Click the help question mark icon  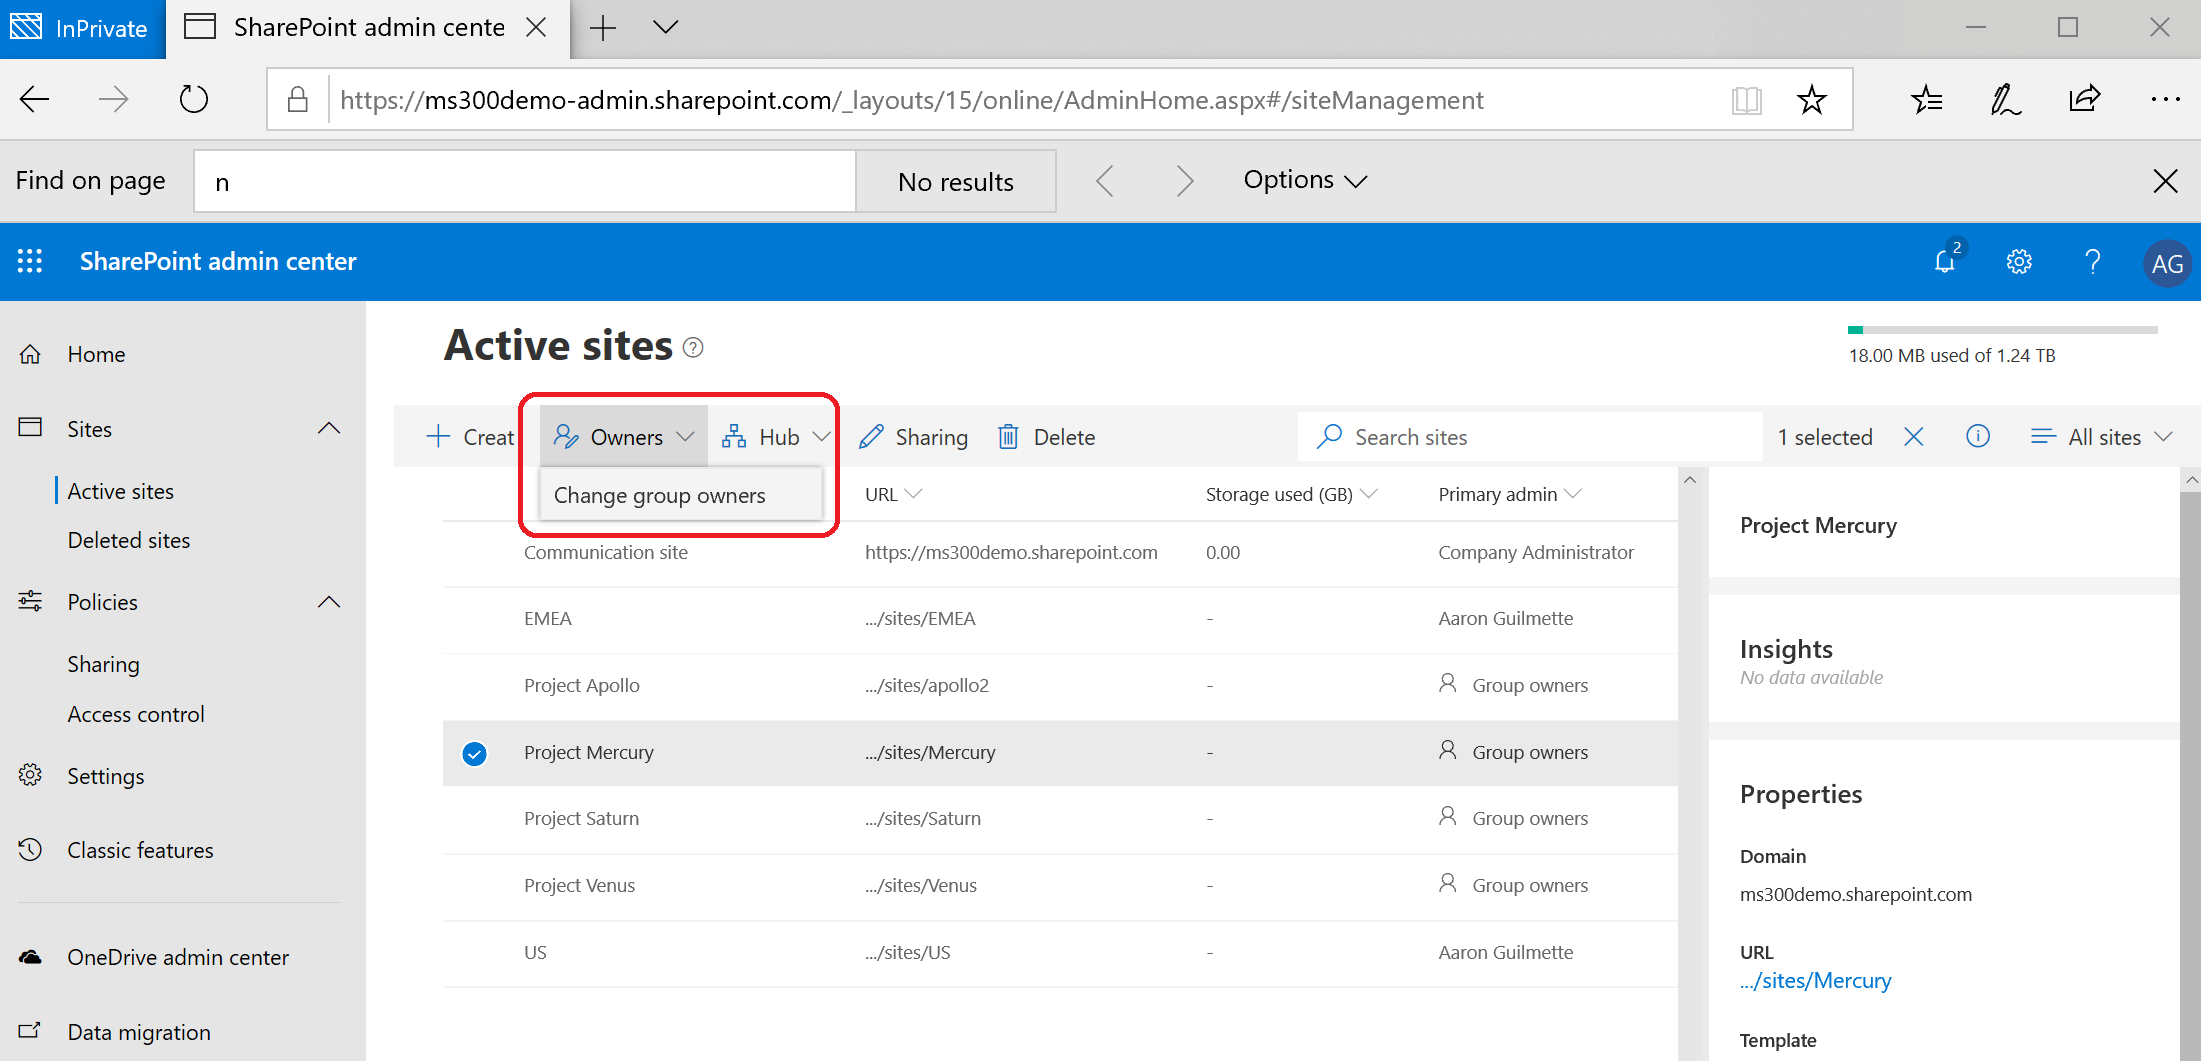pyautogui.click(x=2092, y=262)
